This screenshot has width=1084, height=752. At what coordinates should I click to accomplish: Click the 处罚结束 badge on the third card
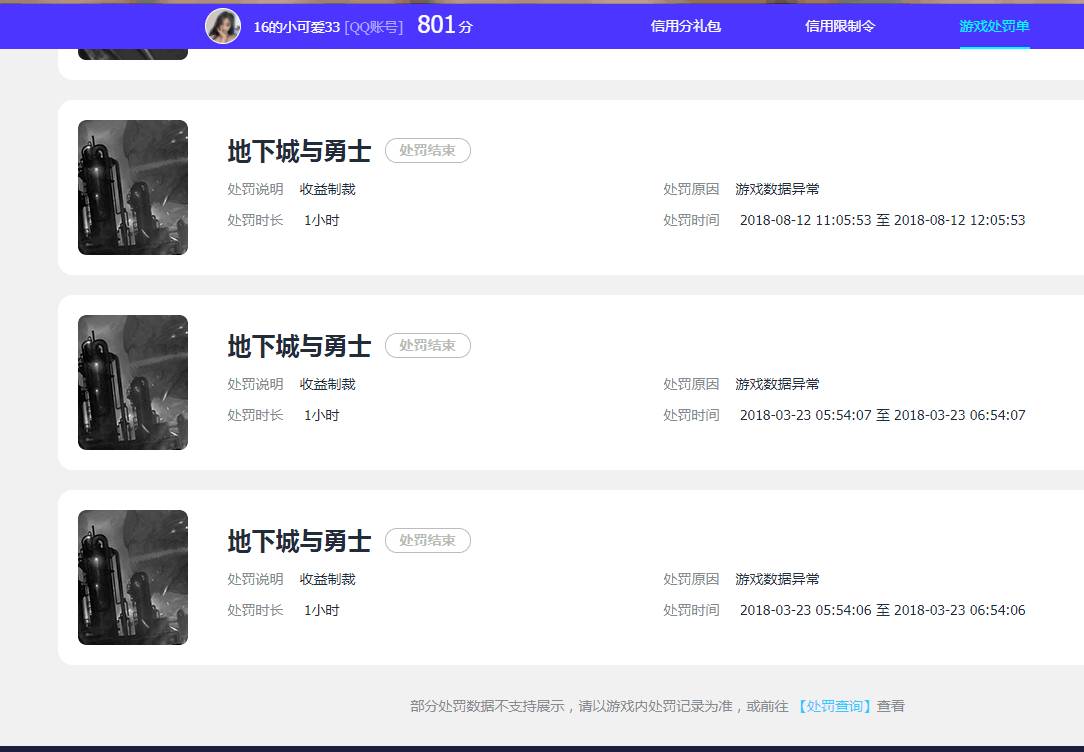click(428, 540)
